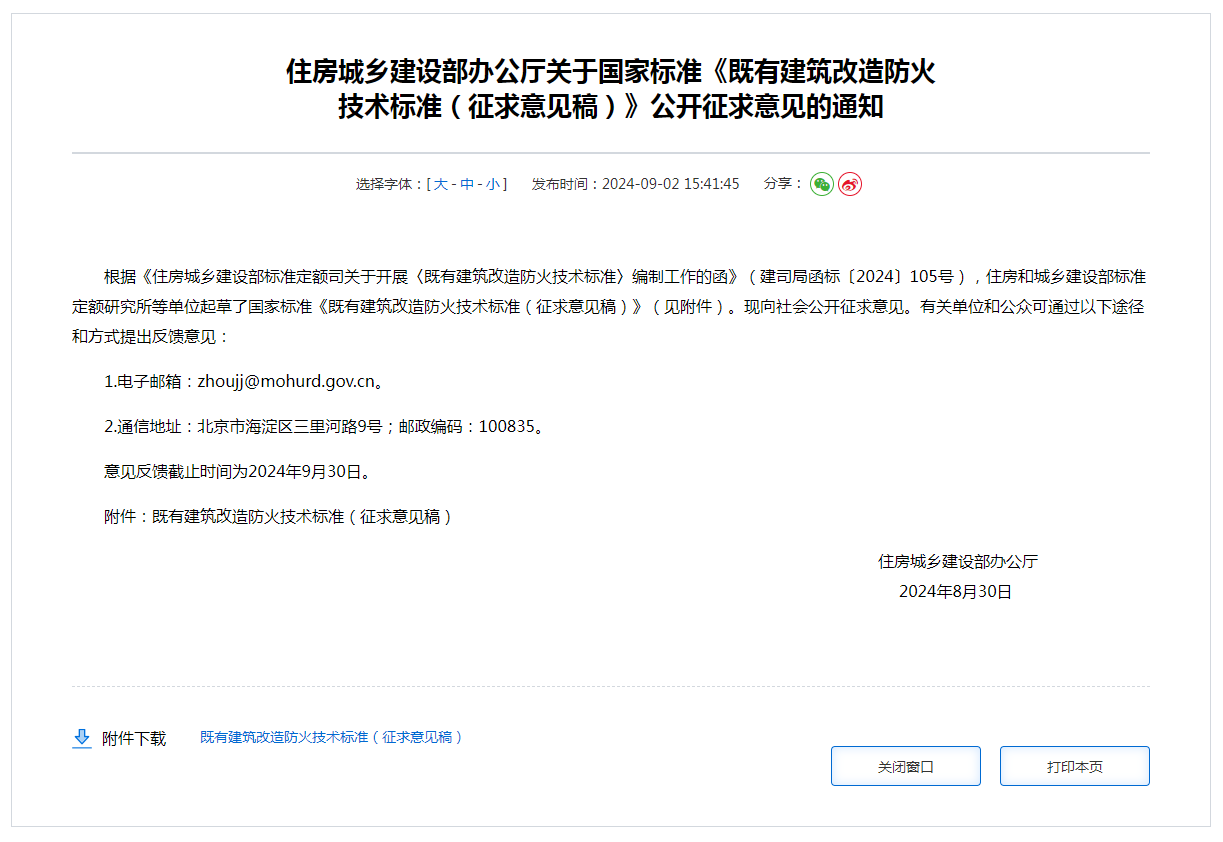Click the publish time 2024-09-02 15:41:45

pyautogui.click(x=670, y=184)
